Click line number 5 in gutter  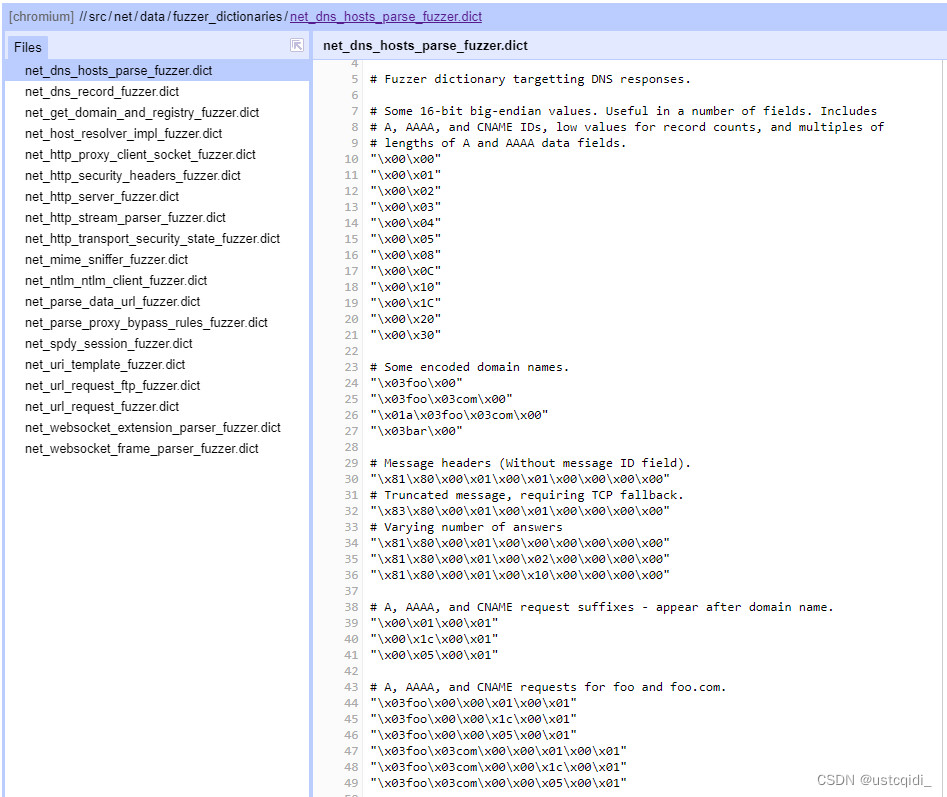[x=355, y=79]
